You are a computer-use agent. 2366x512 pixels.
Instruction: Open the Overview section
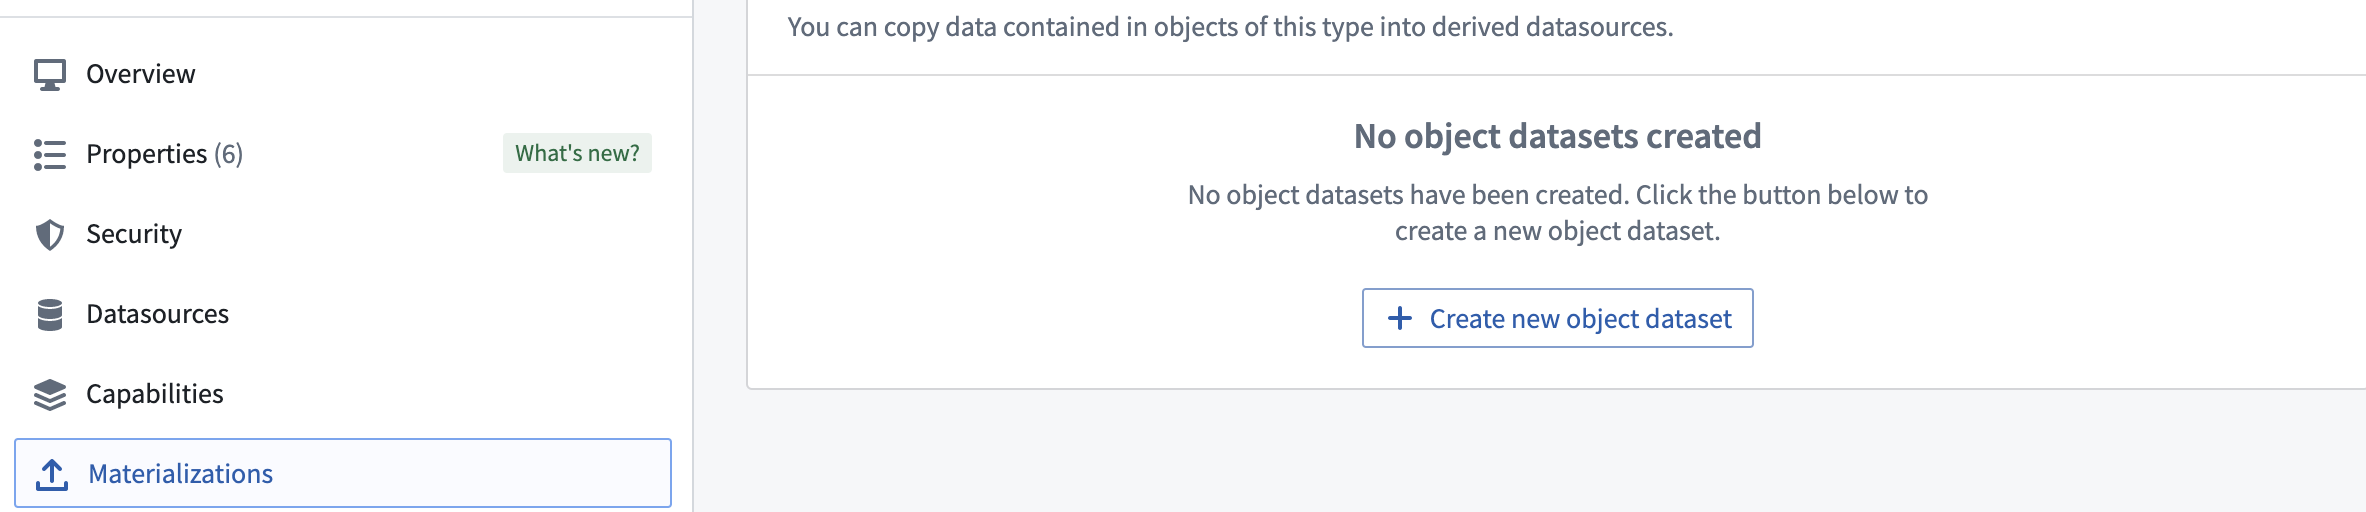140,74
